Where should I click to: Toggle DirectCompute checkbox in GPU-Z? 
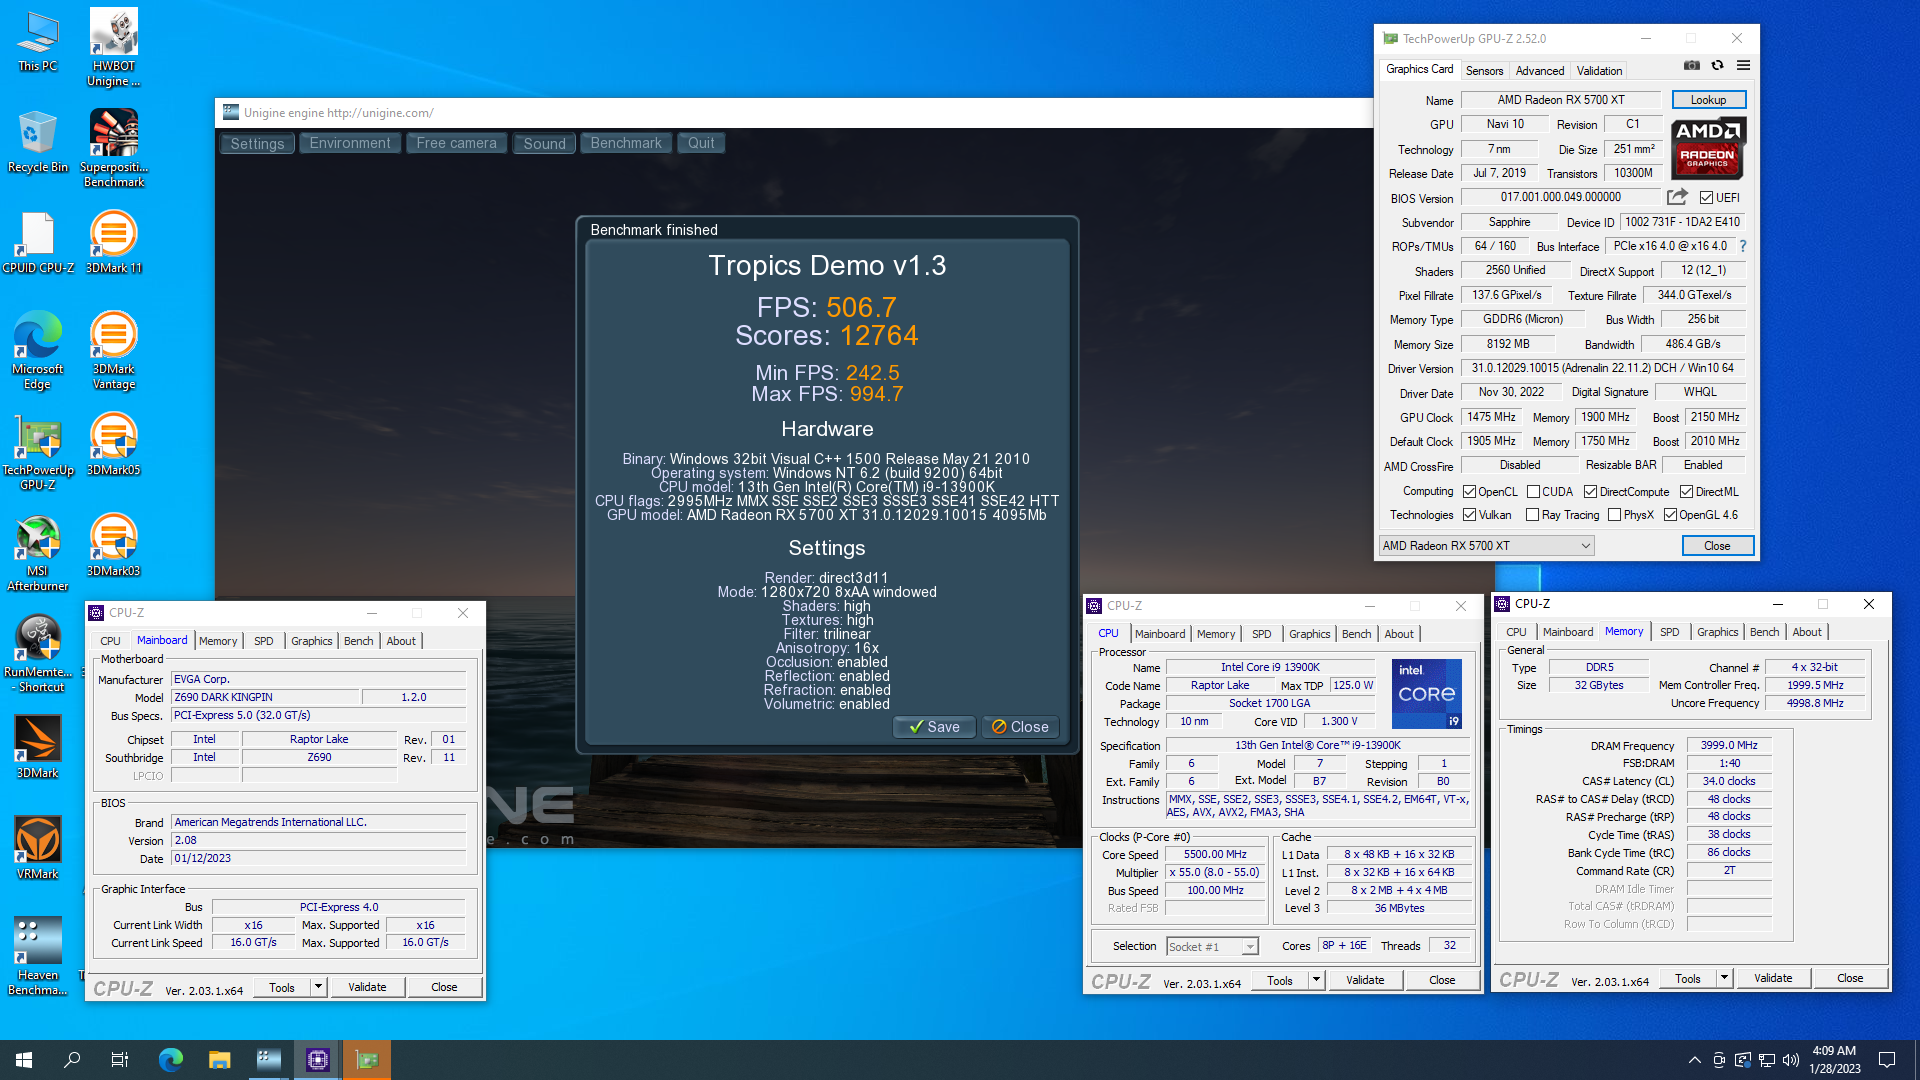pos(1590,492)
